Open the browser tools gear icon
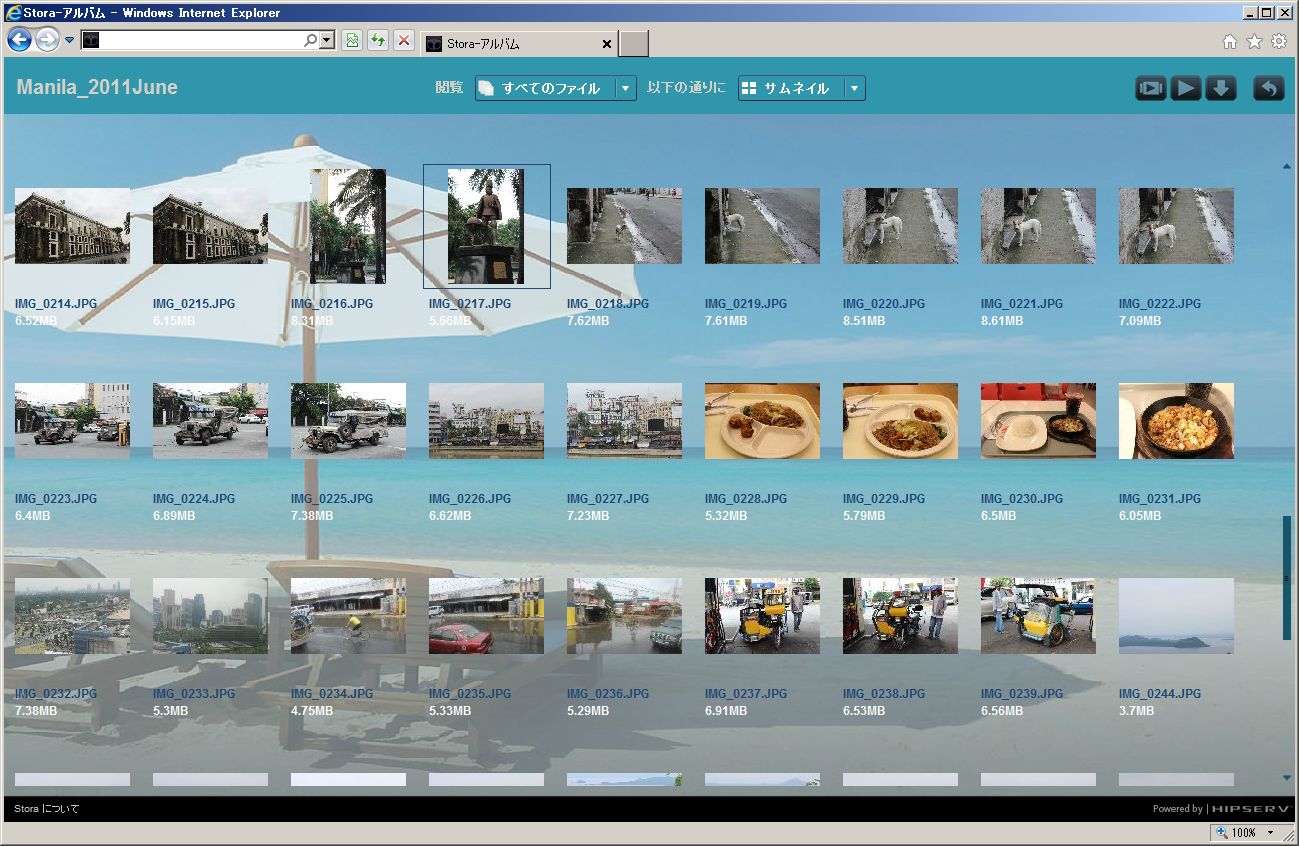 click(1278, 42)
